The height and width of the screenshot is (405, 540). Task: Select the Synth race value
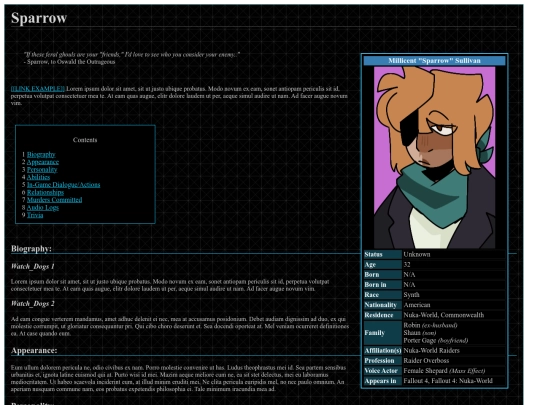point(411,295)
